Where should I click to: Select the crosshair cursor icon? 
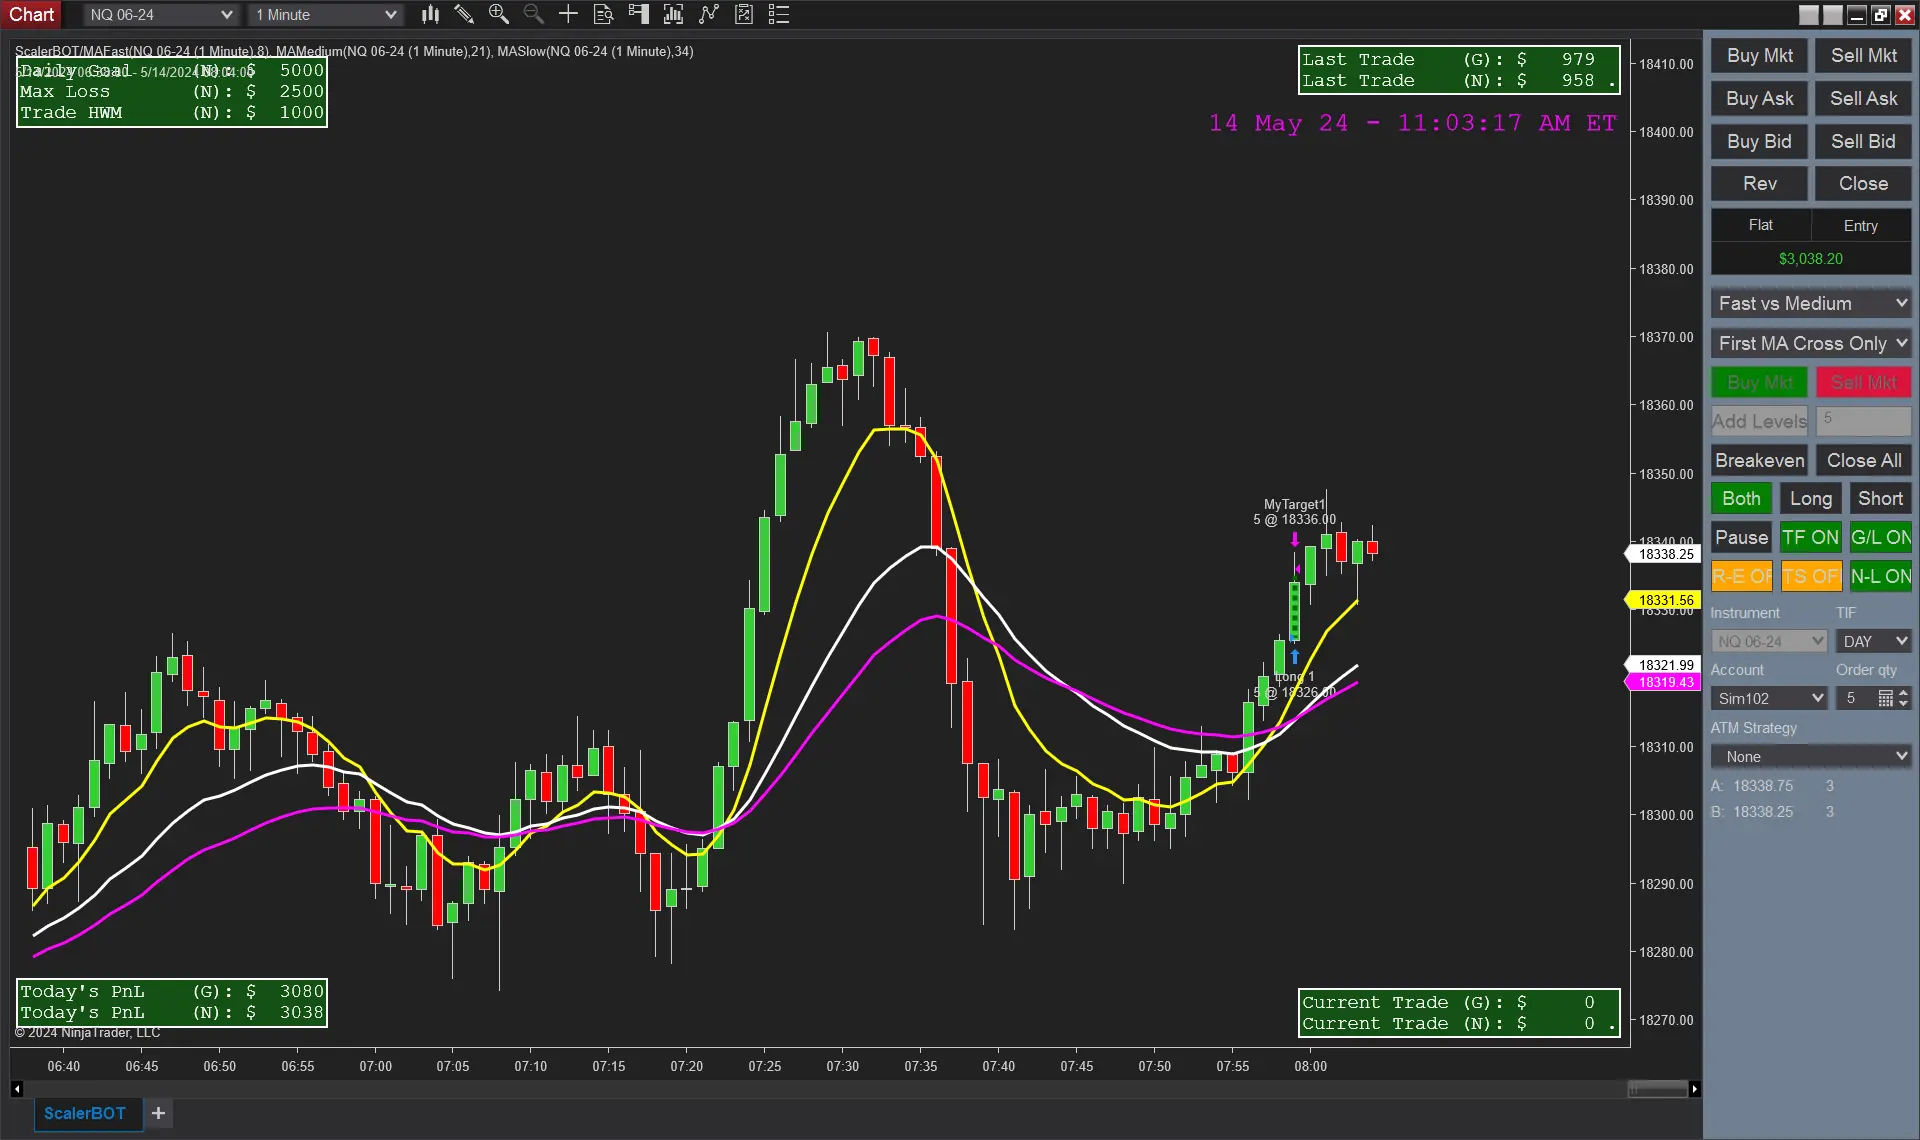[568, 14]
